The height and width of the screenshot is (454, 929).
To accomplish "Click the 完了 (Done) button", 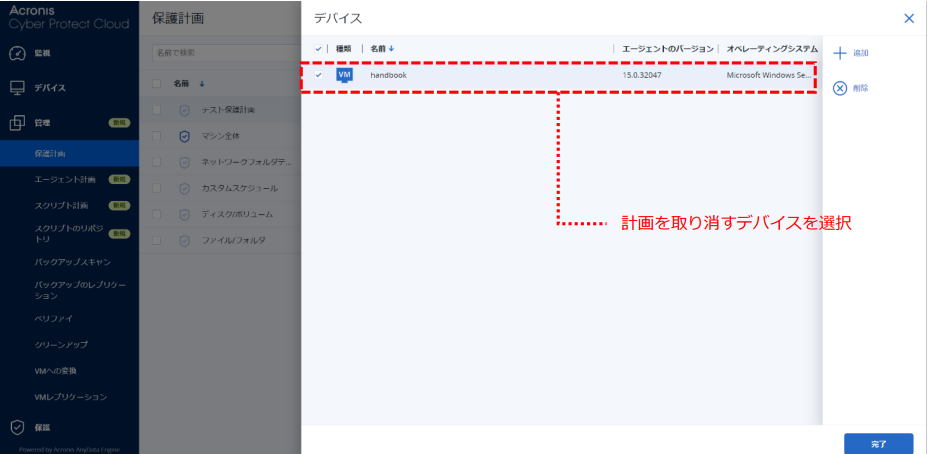I will 878,441.
